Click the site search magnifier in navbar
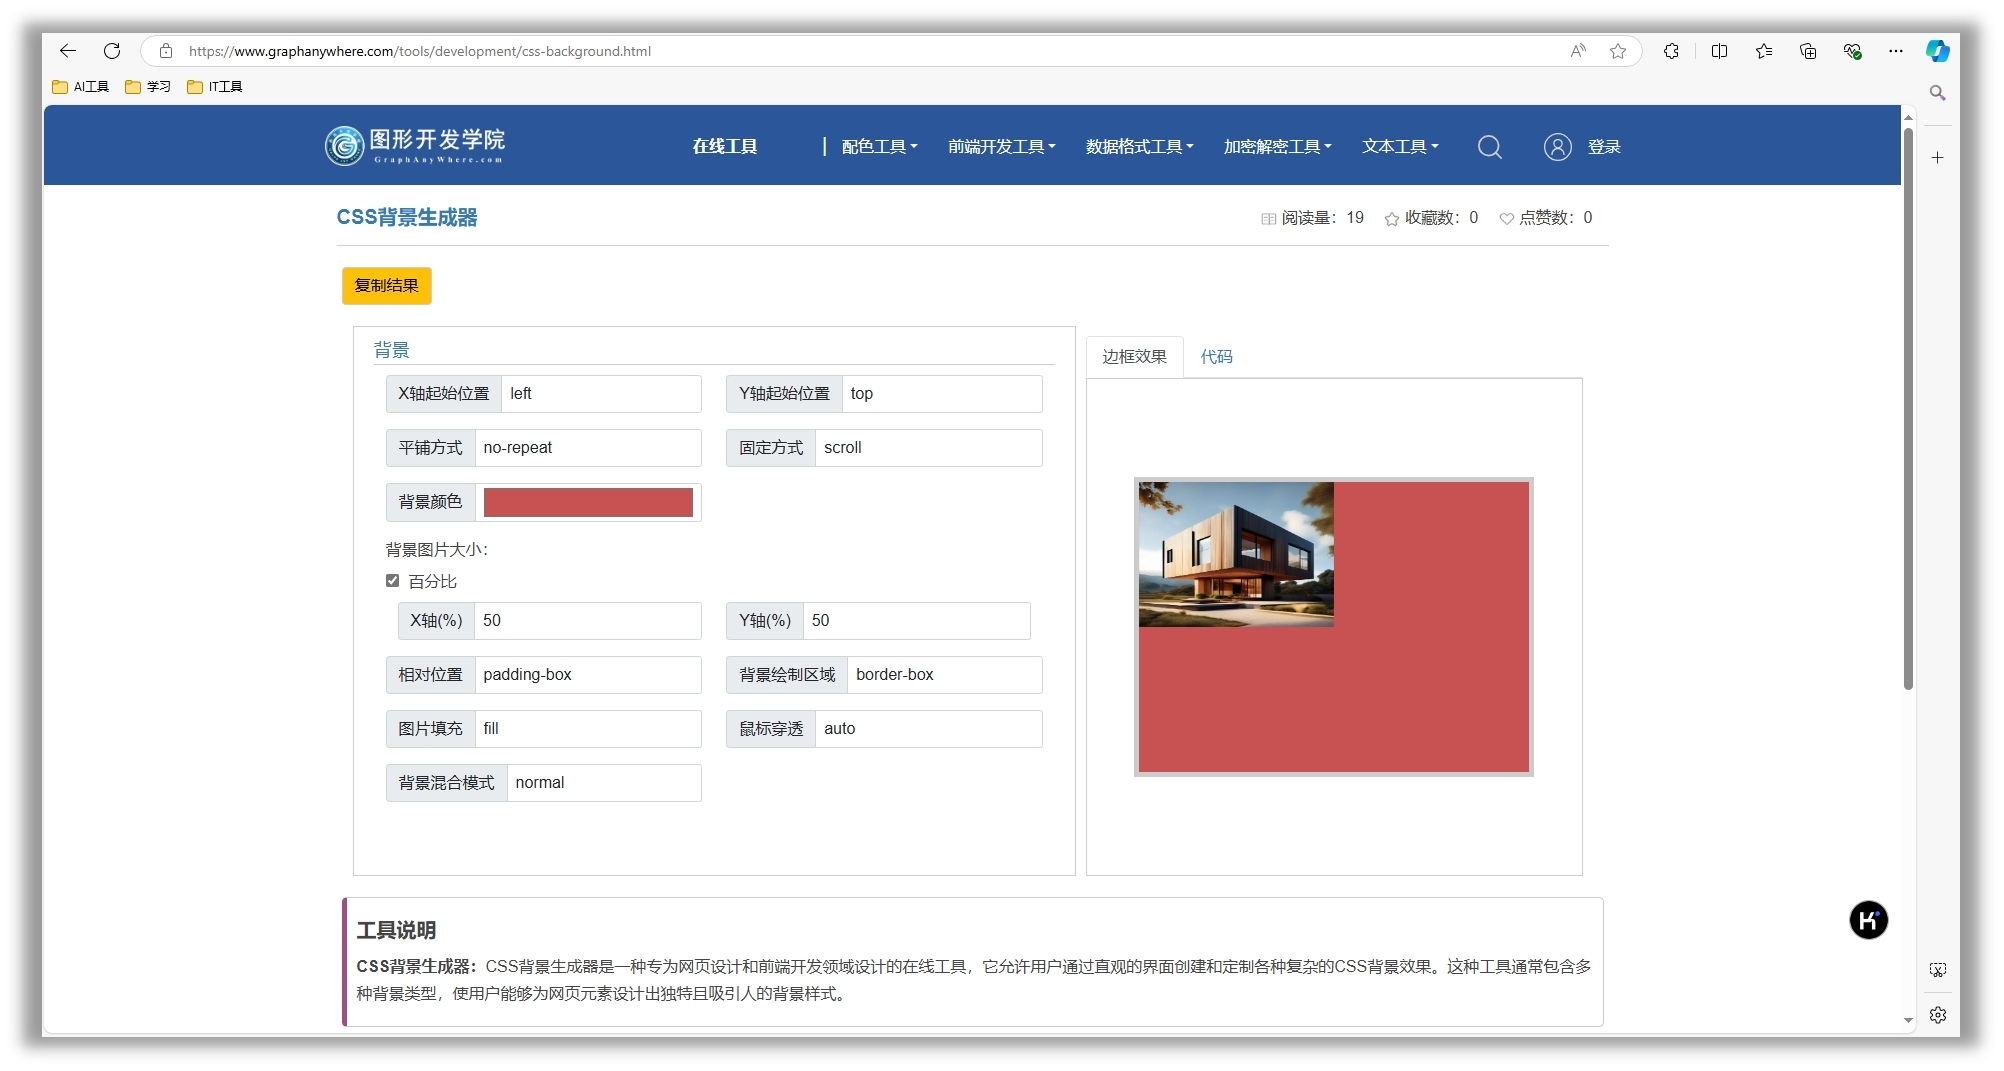Viewport: 2004px width, 1071px height. [1490, 147]
